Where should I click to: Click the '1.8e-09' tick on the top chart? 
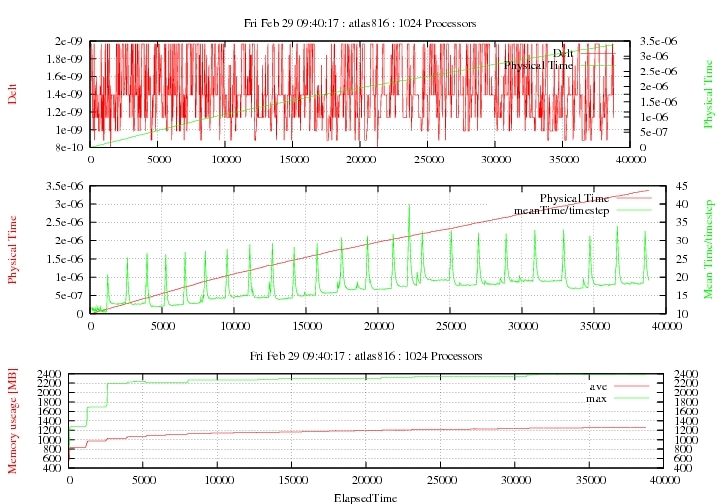click(65, 59)
